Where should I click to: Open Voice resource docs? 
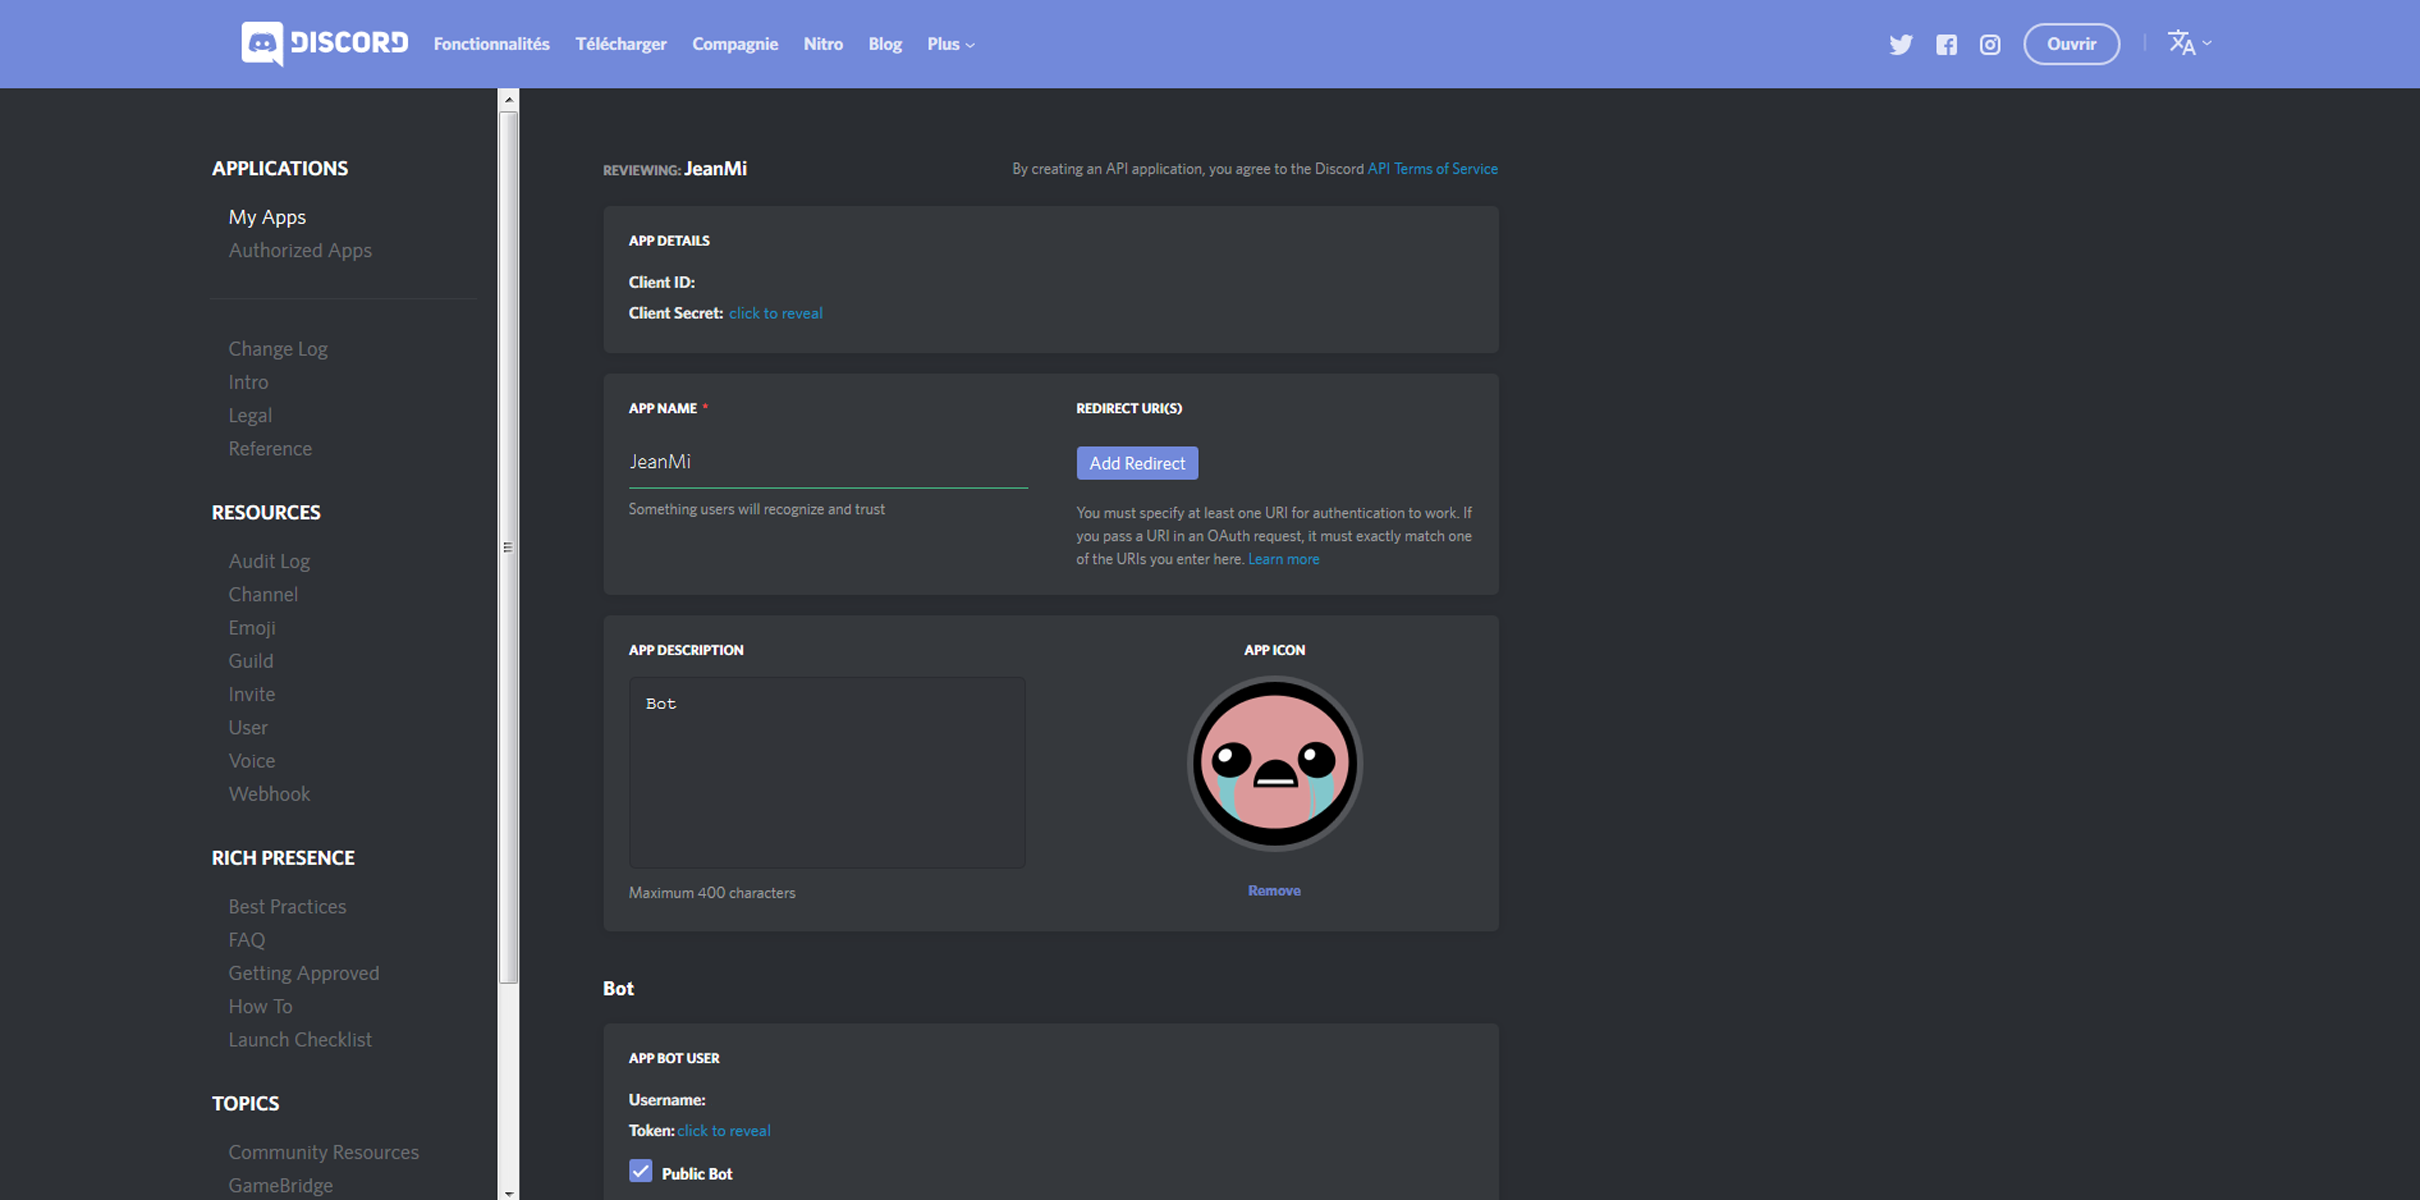coord(252,760)
